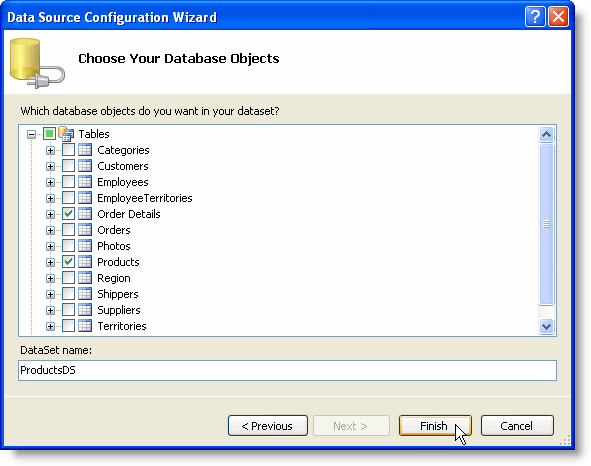Expand the Orders table node
Viewport: 591px width, 466px height.
(50, 230)
